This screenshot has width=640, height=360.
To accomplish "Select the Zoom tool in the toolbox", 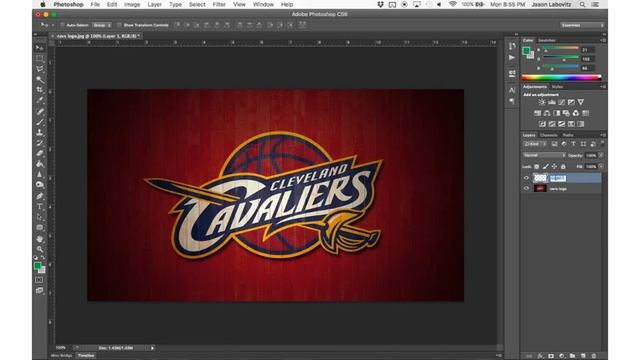I will coord(40,249).
